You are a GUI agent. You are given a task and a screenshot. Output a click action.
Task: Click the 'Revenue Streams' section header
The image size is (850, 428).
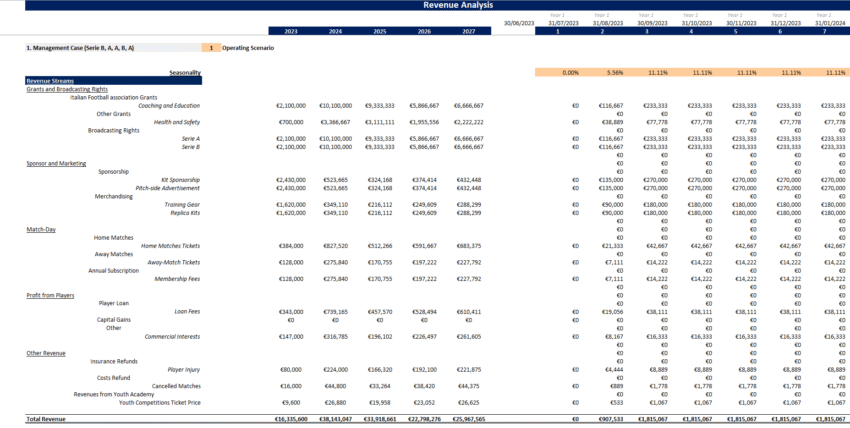tap(113, 81)
